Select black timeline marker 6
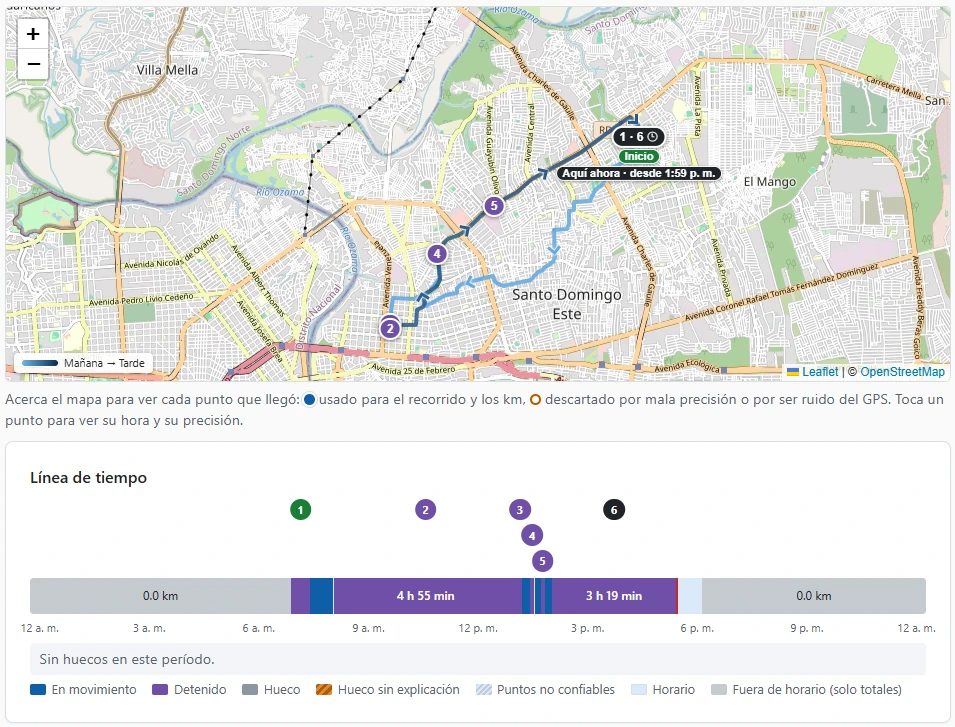Image resolution: width=955 pixels, height=727 pixels. (x=614, y=510)
